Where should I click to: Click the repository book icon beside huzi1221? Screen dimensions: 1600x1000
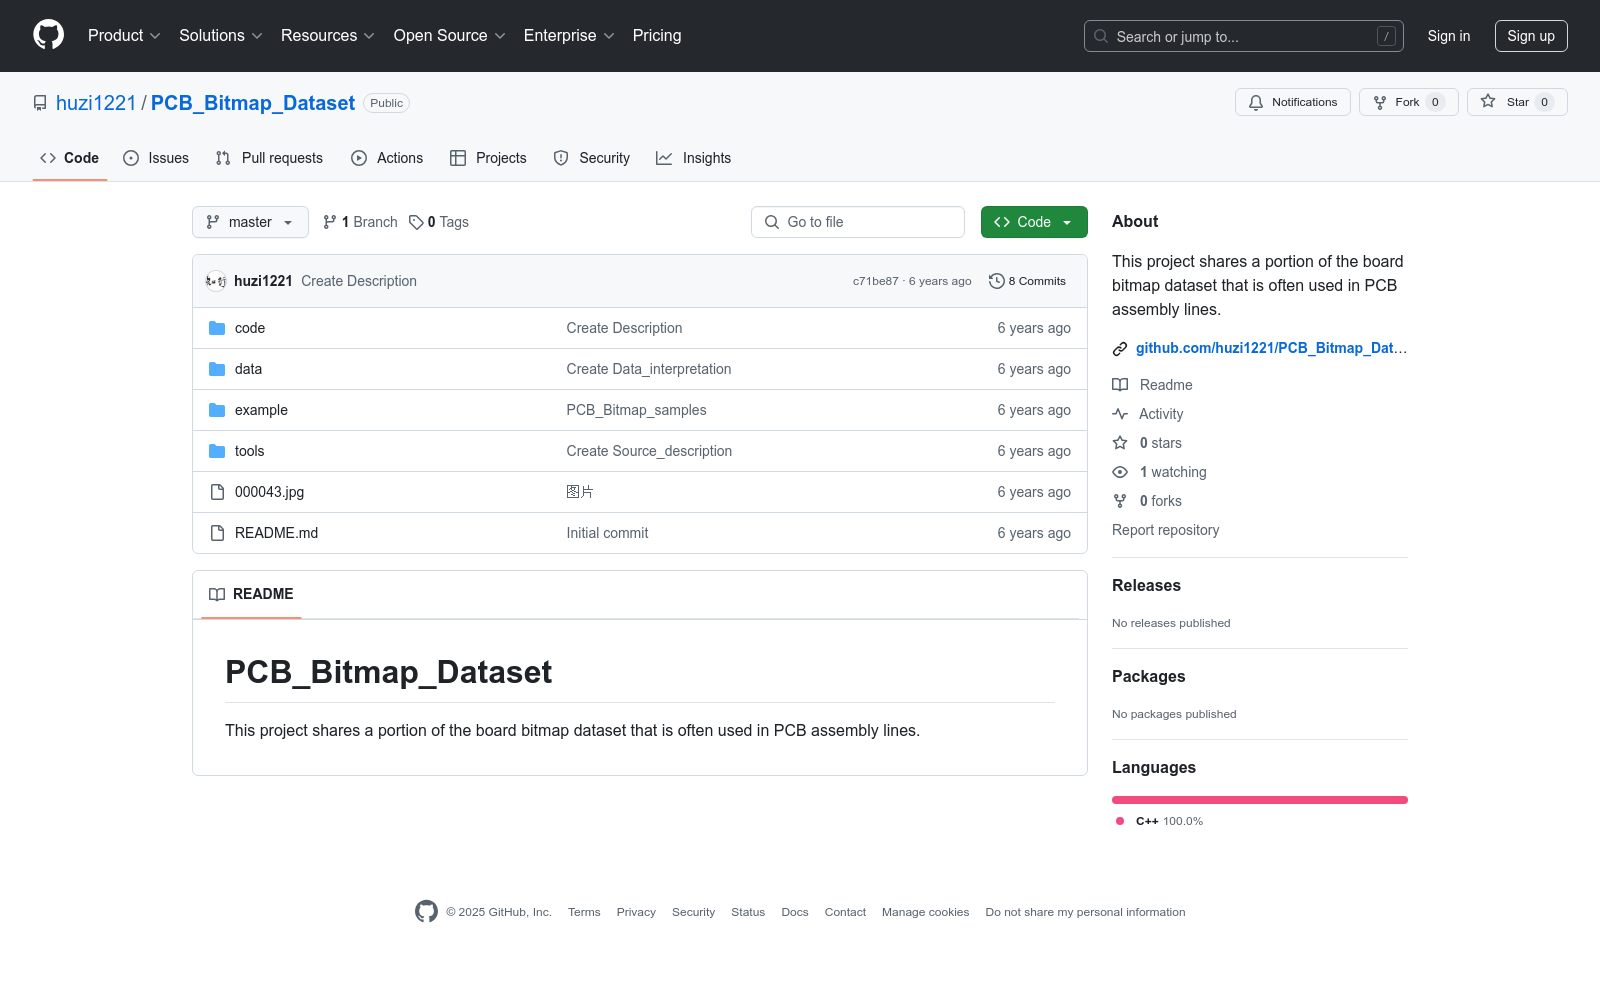click(x=40, y=103)
